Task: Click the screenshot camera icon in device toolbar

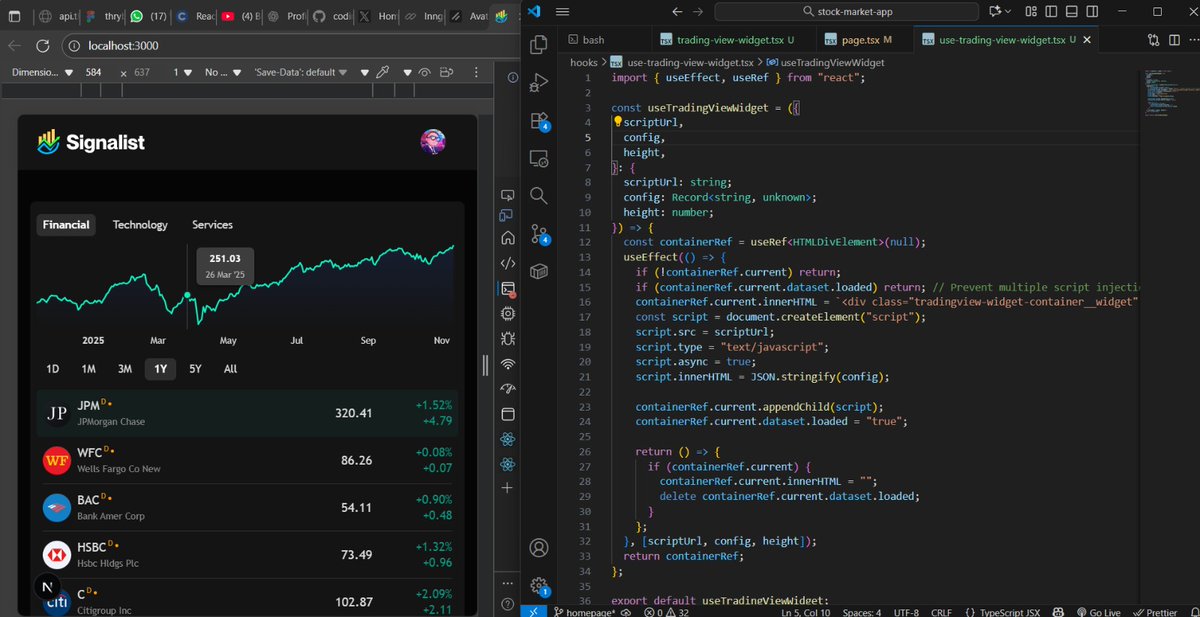Action: click(446, 73)
